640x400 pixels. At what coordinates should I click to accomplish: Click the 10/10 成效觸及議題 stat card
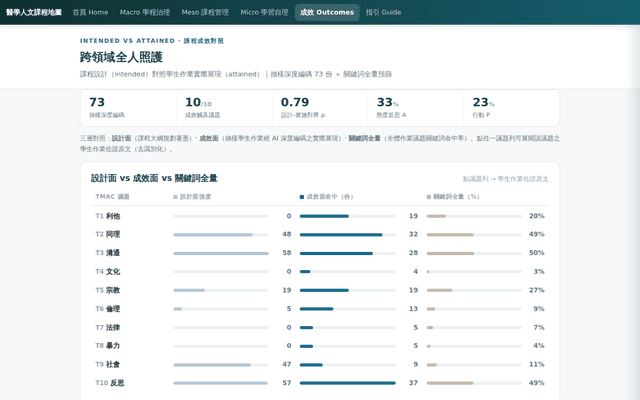[x=224, y=108]
